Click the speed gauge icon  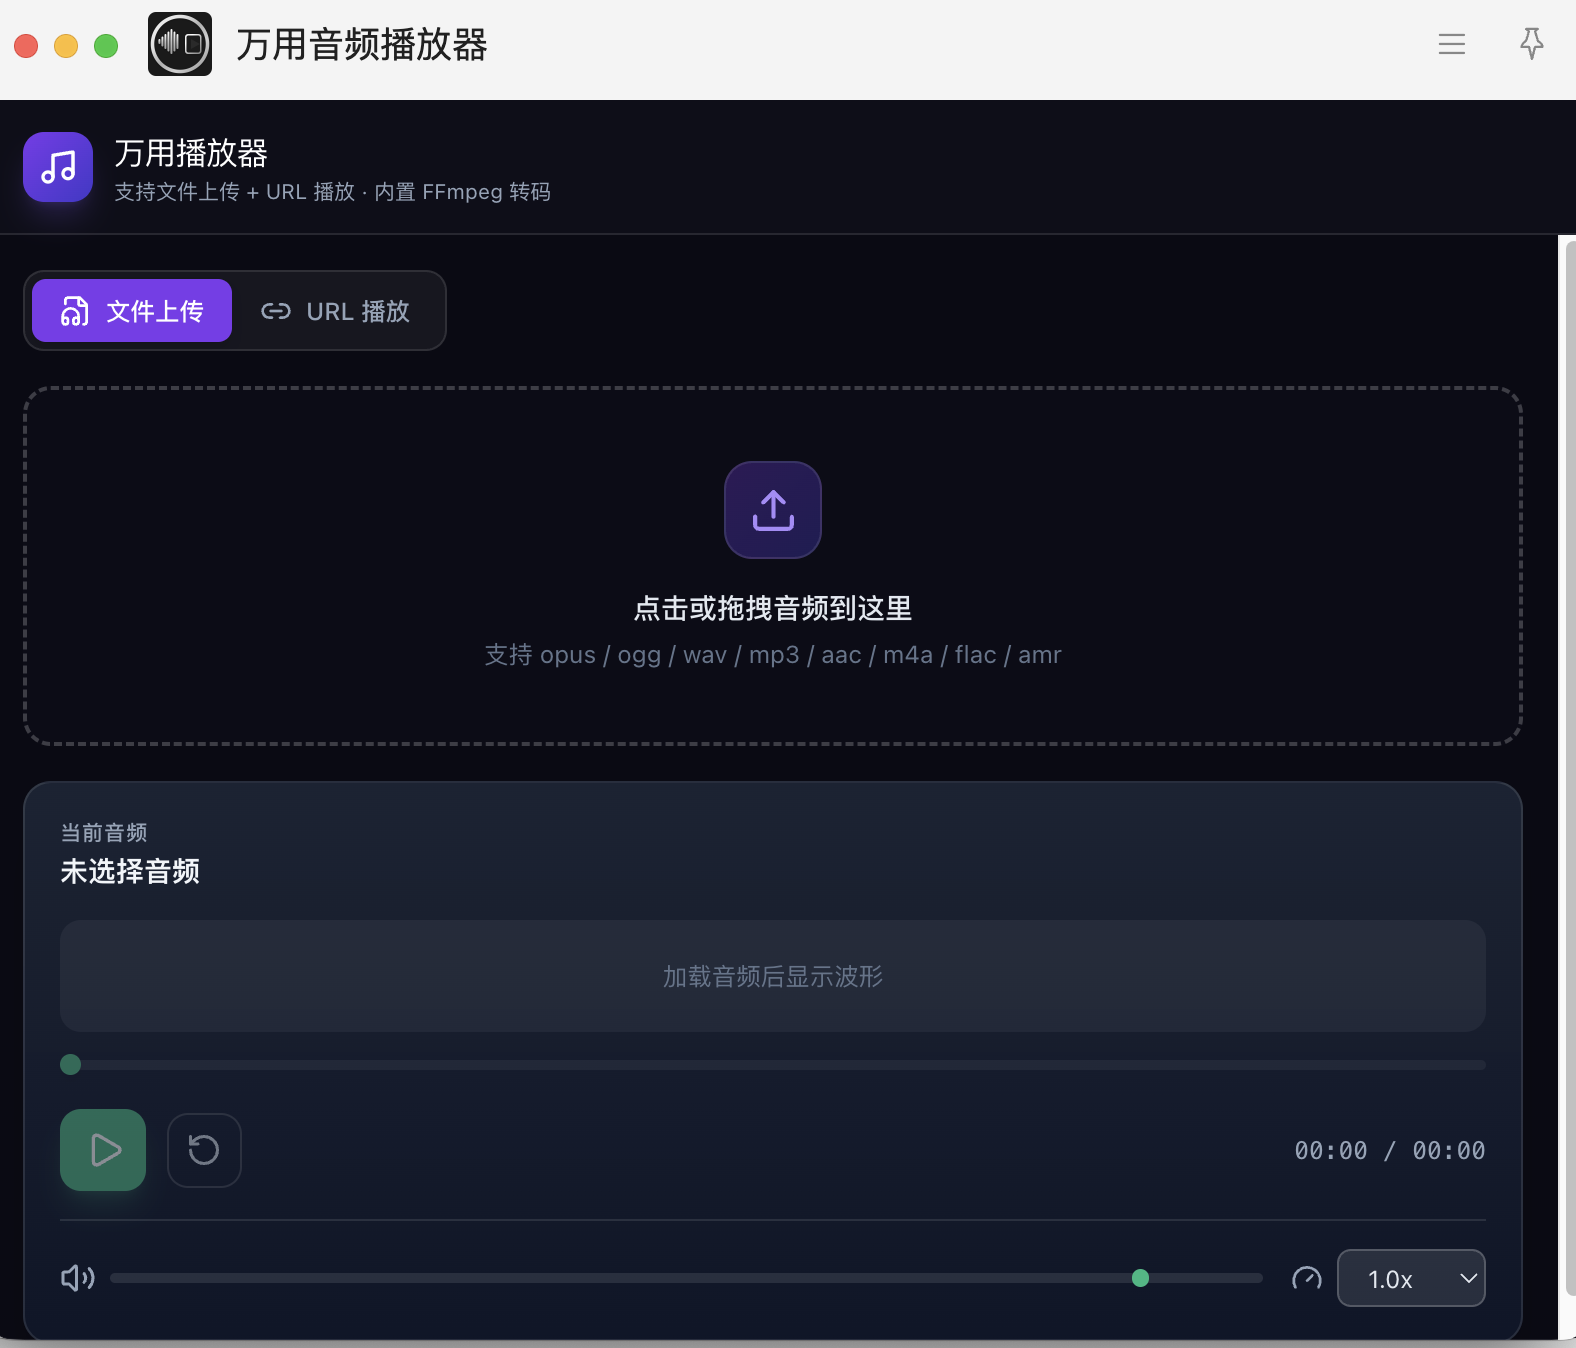[1306, 1279]
